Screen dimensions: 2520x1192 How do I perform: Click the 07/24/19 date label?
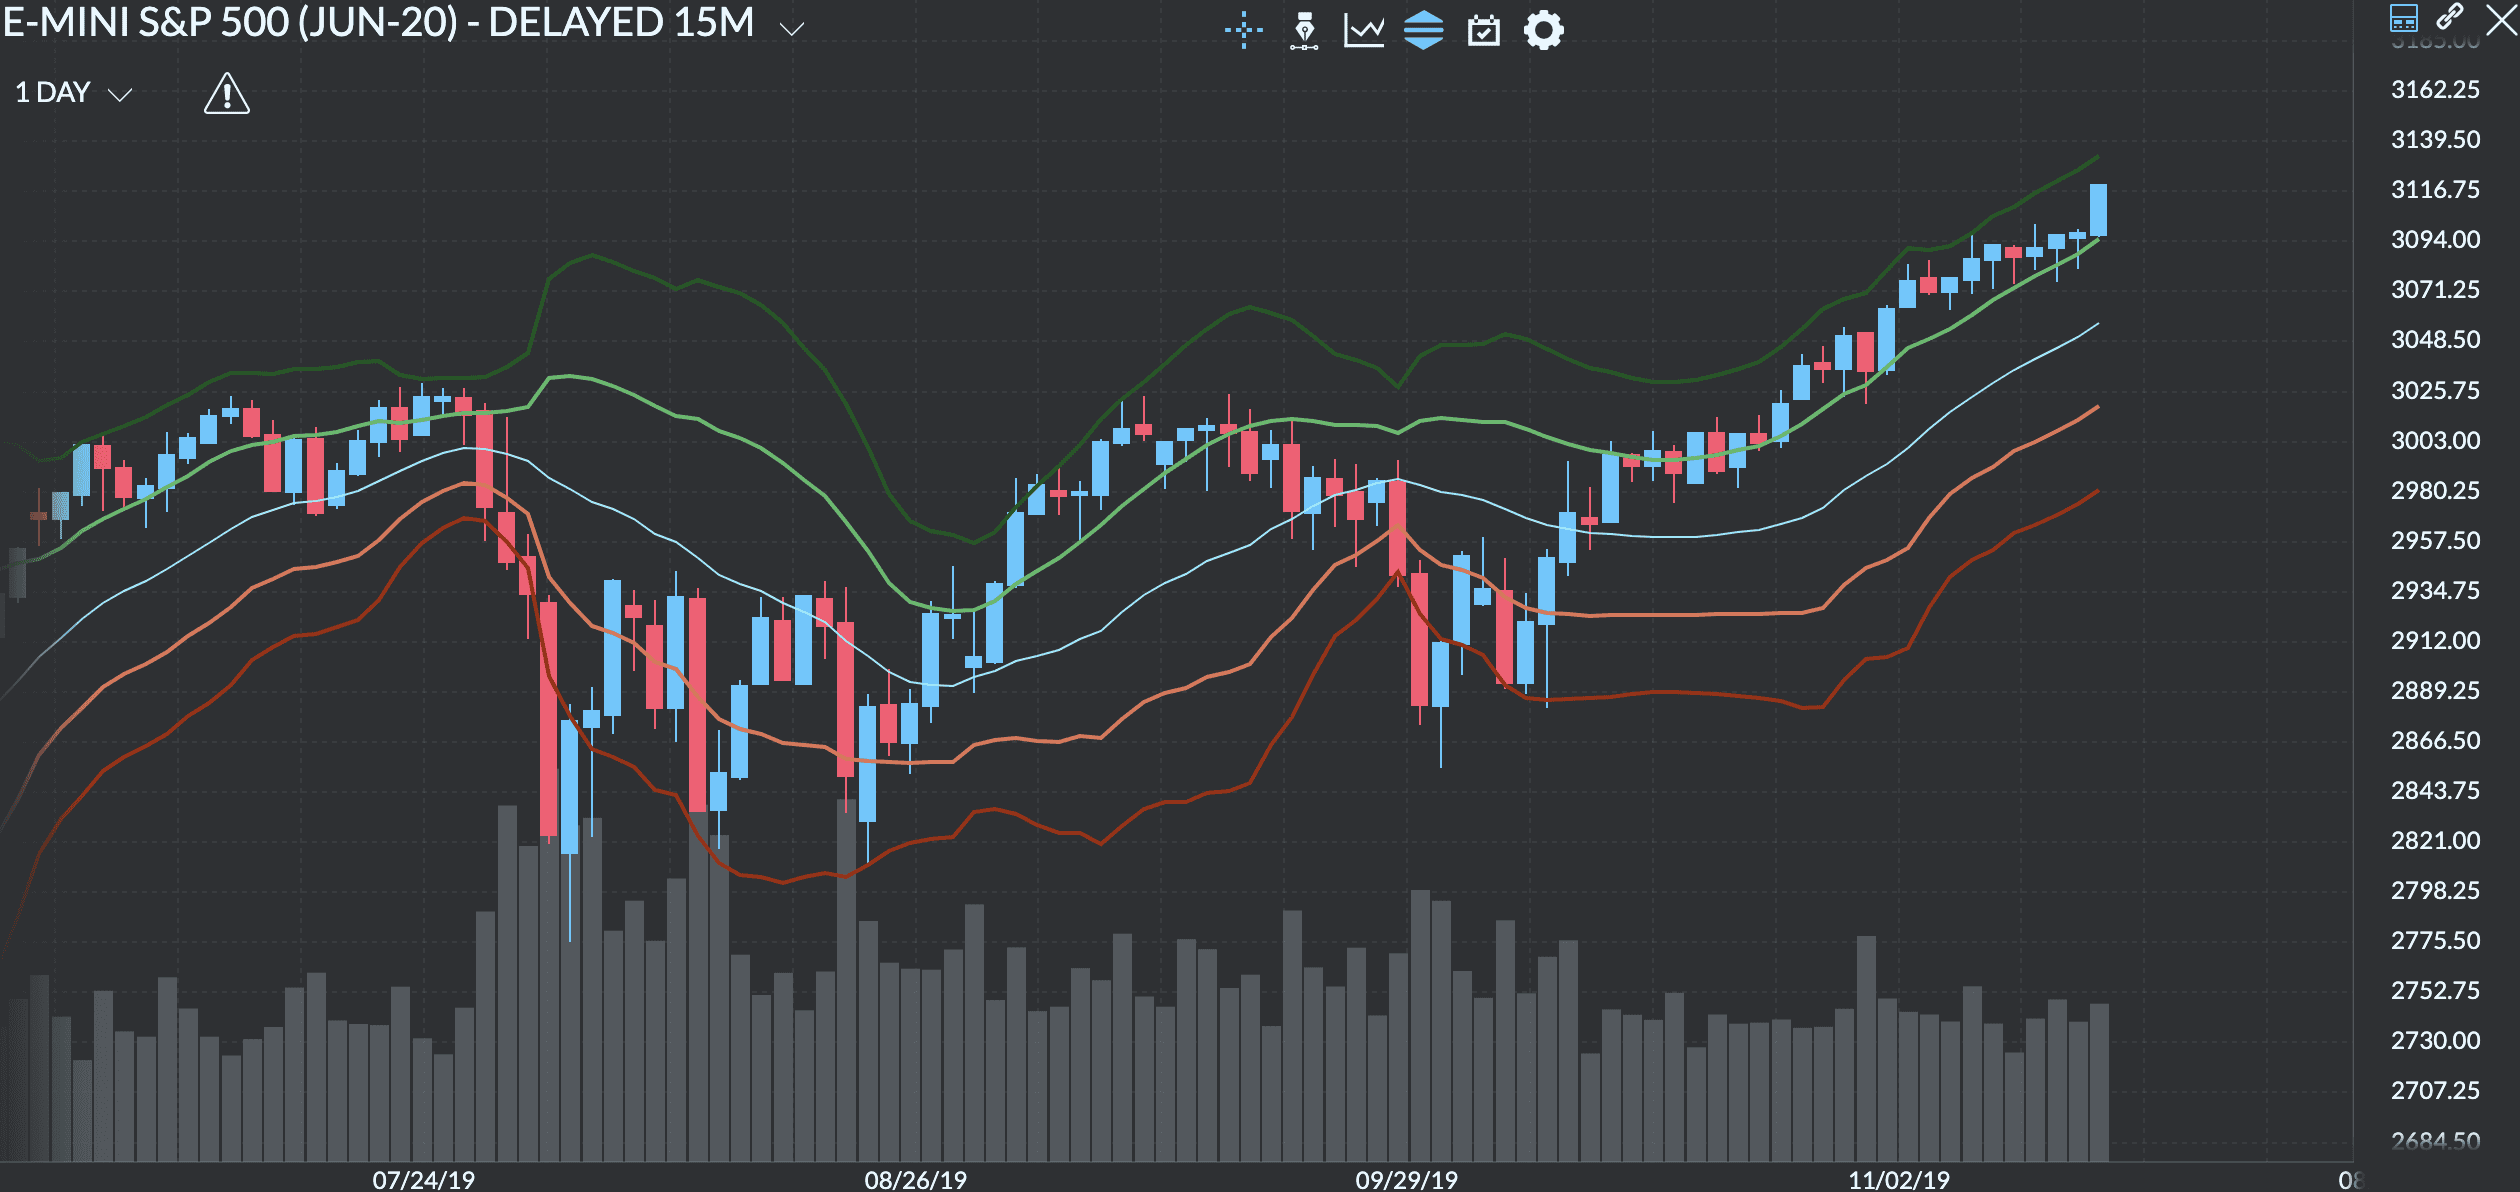(423, 1180)
